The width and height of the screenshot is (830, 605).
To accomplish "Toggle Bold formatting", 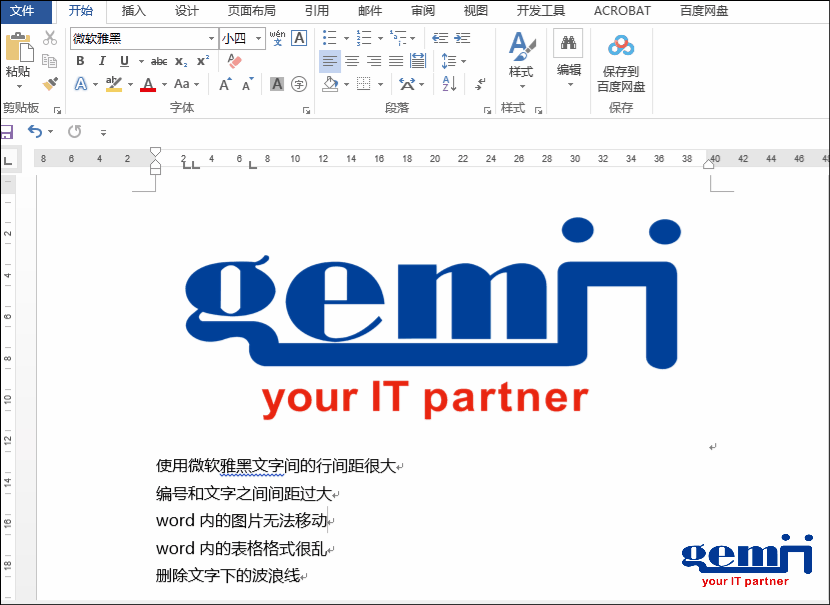I will [80, 61].
